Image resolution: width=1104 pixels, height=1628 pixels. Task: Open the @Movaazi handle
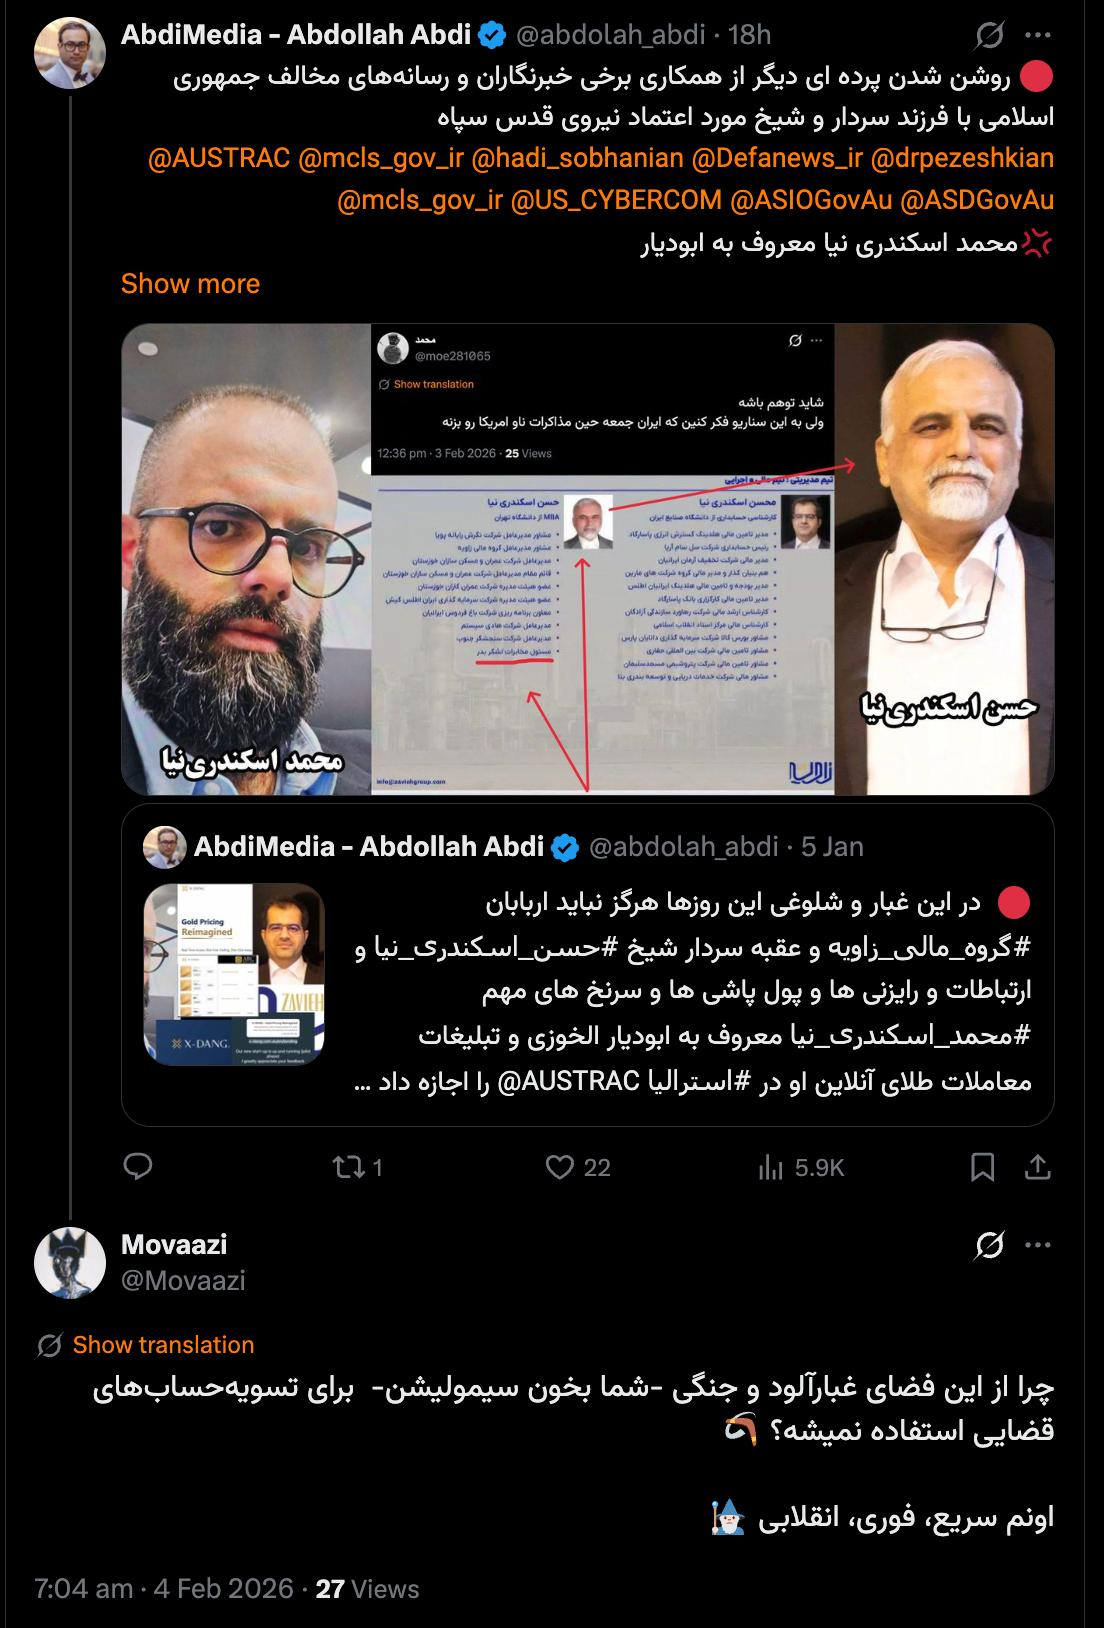click(183, 1281)
